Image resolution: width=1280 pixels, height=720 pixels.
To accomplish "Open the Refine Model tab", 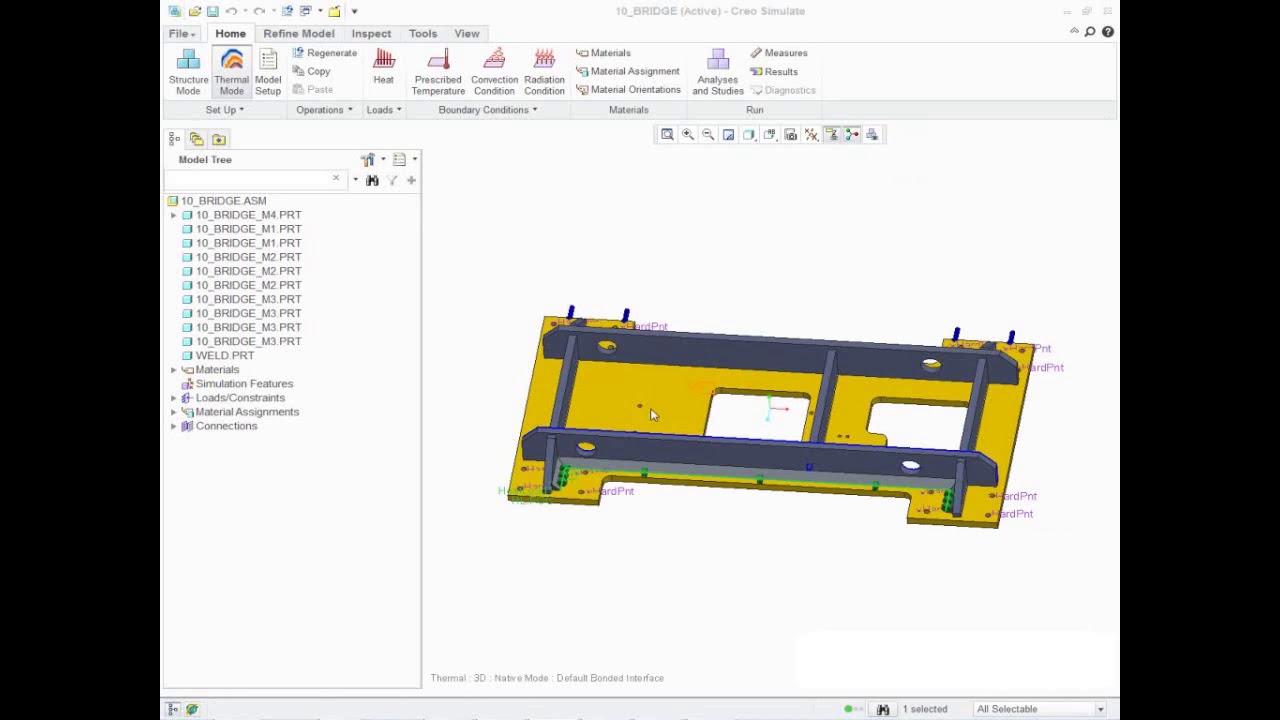I will [299, 33].
